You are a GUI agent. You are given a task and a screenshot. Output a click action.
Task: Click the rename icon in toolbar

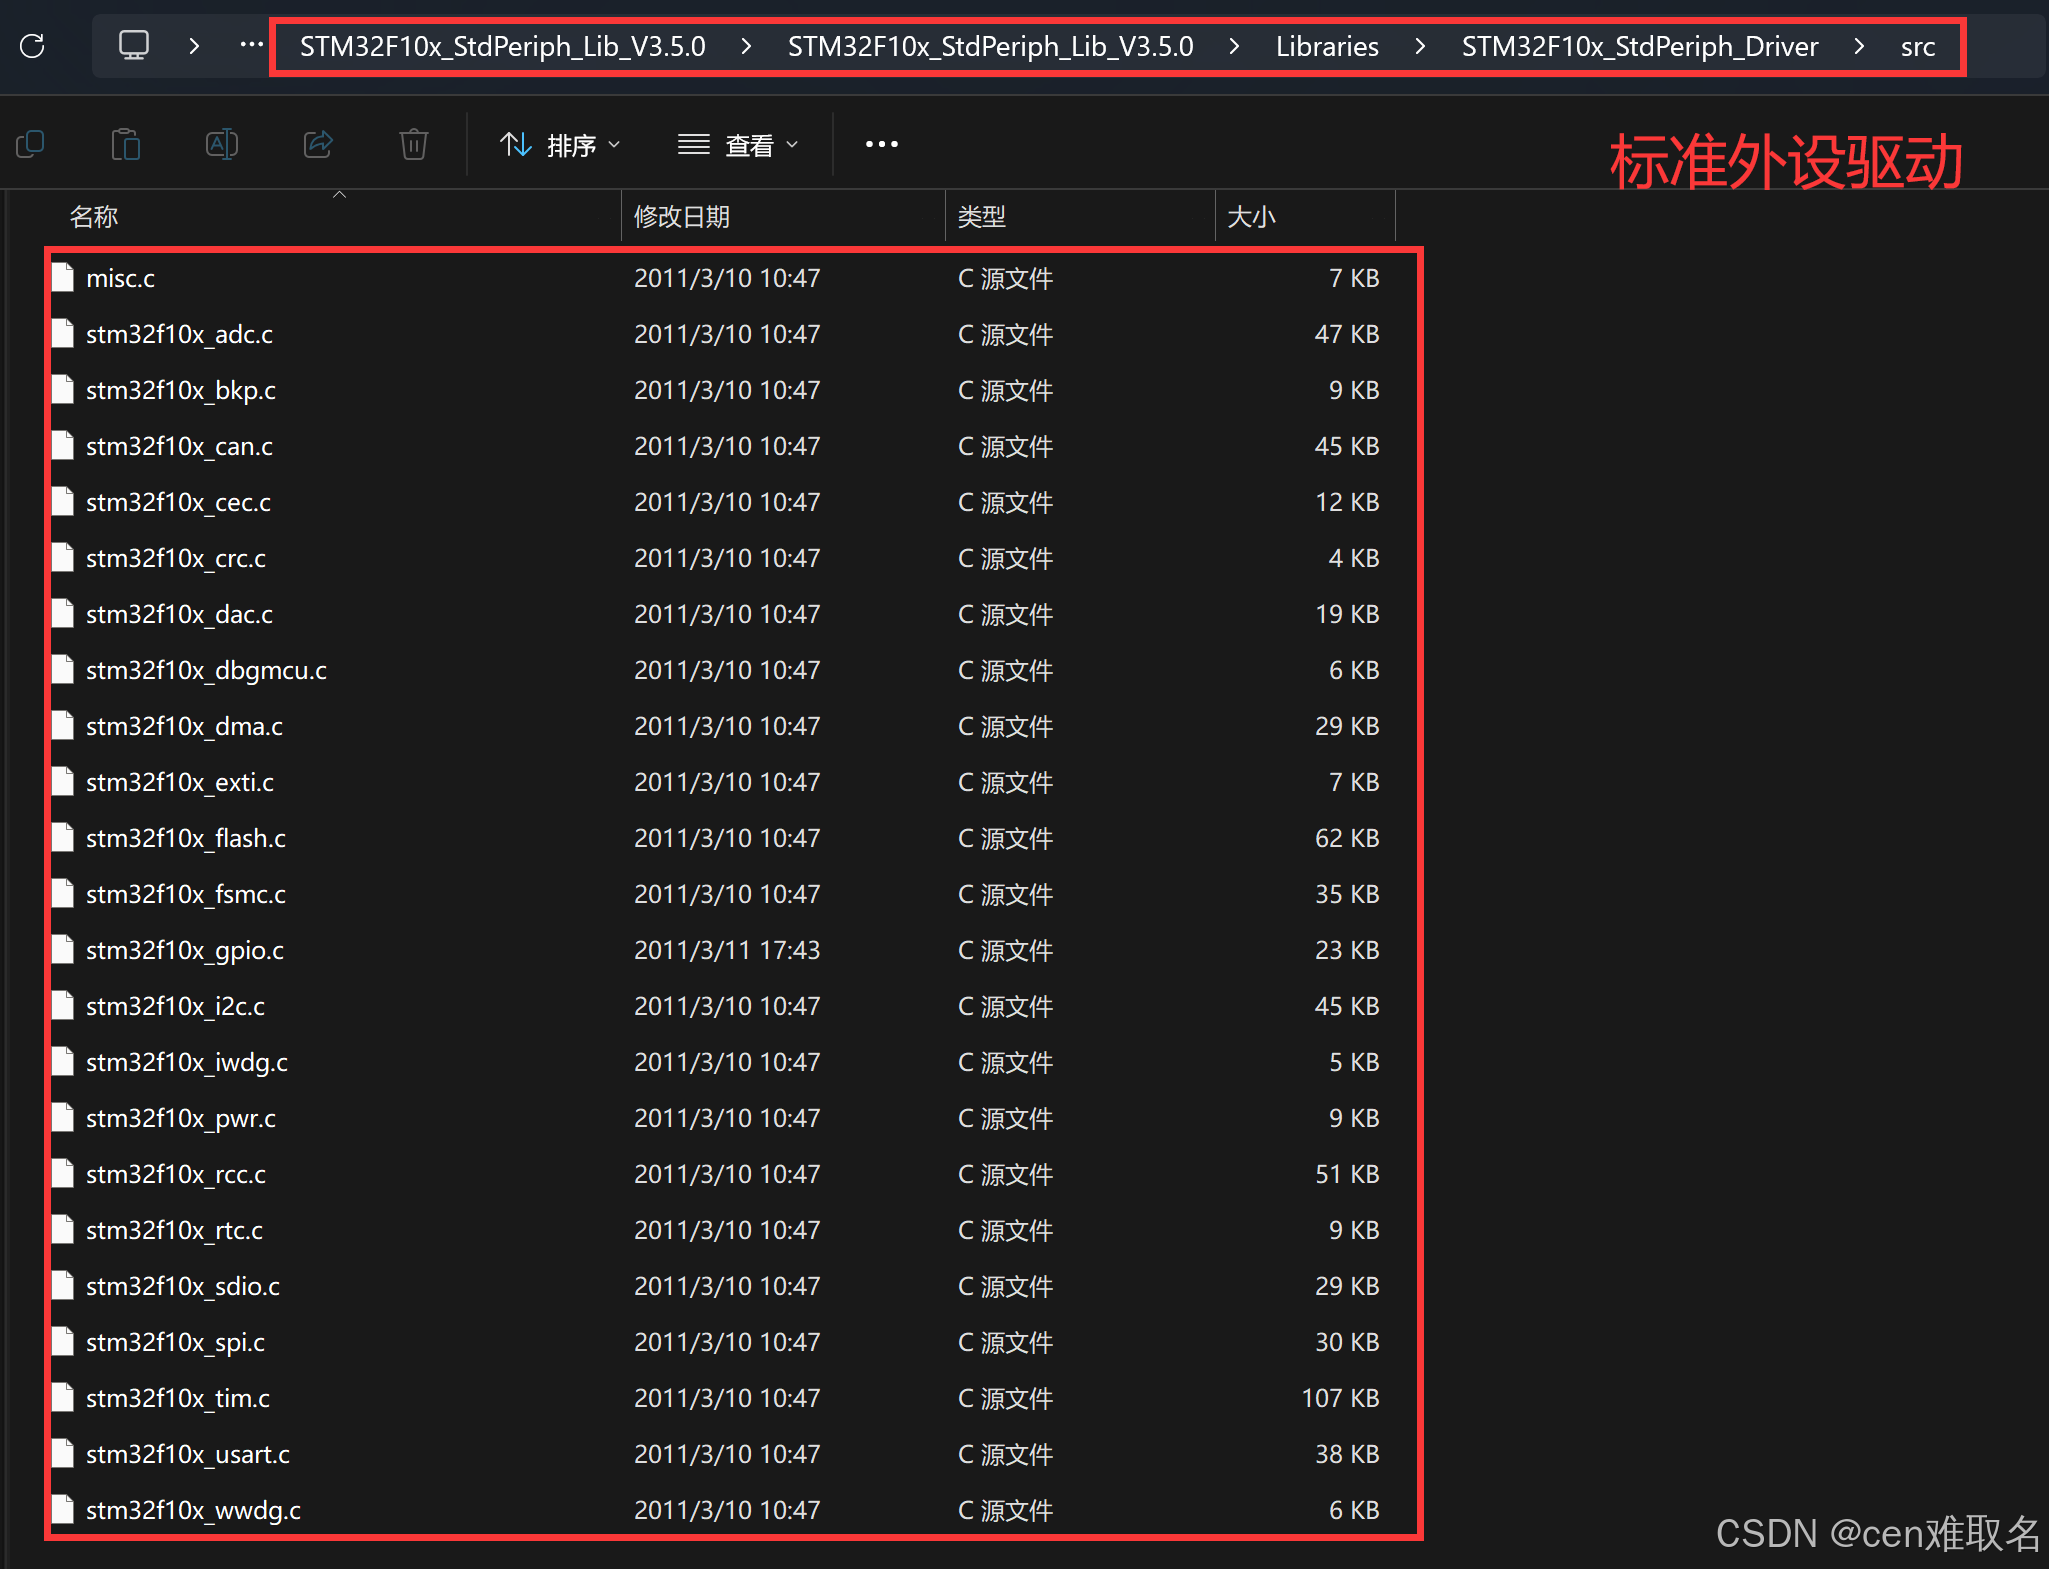click(221, 145)
